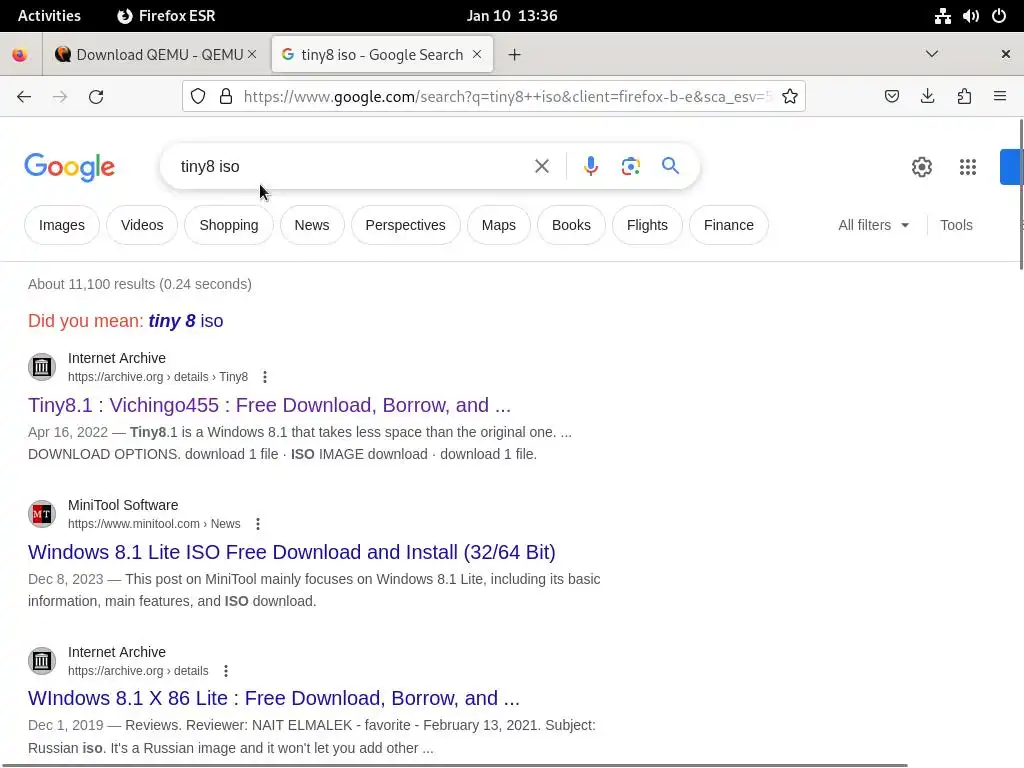This screenshot has width=1024, height=768.
Task: Click the archive.org › details › Tiny8 URL text
Action: [158, 377]
